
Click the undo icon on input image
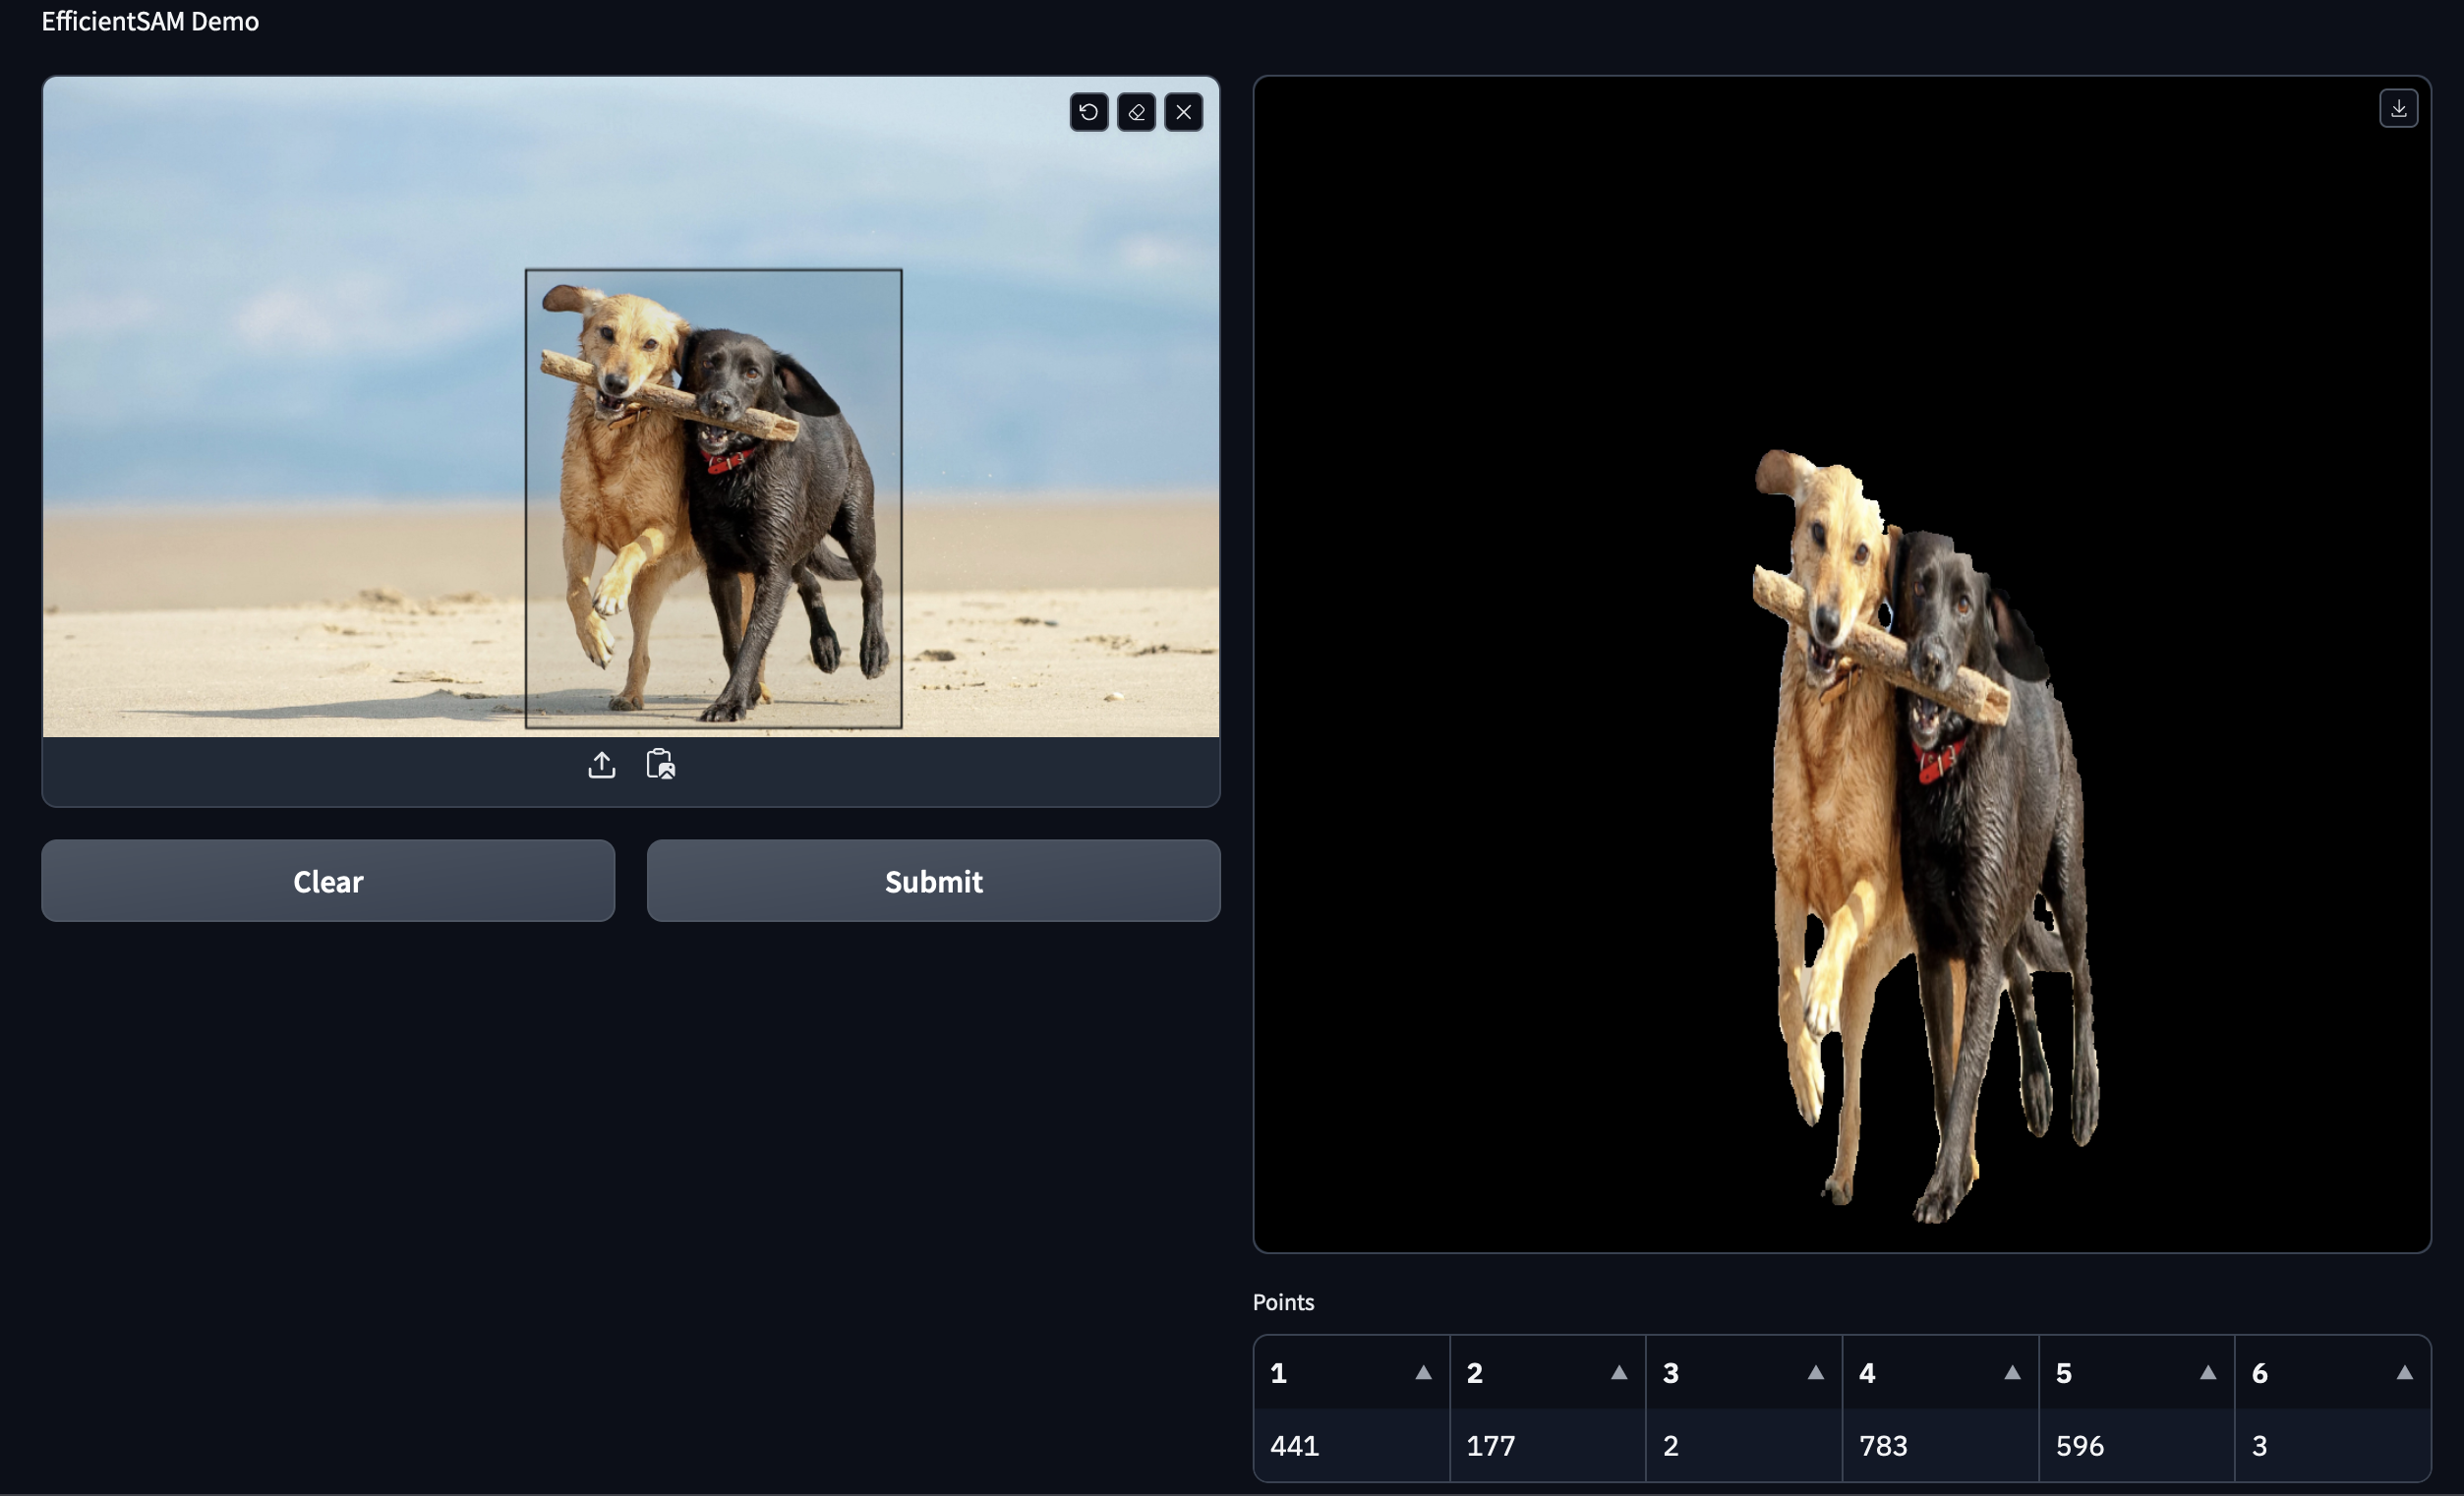point(1088,112)
